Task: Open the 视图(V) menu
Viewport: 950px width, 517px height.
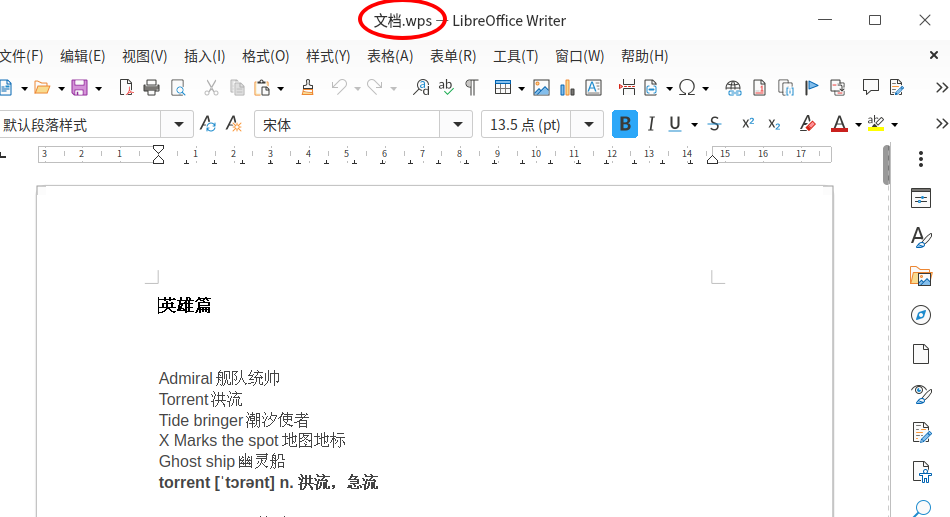Action: point(144,56)
